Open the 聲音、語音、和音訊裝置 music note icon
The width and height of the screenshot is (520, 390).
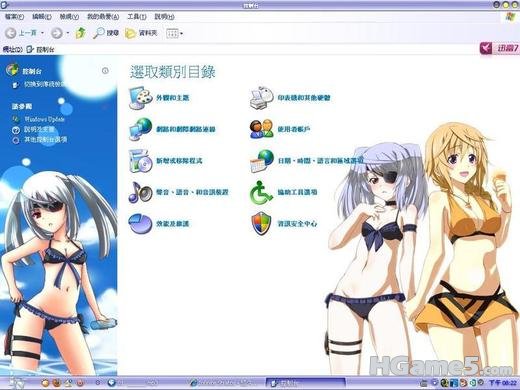[x=140, y=192]
